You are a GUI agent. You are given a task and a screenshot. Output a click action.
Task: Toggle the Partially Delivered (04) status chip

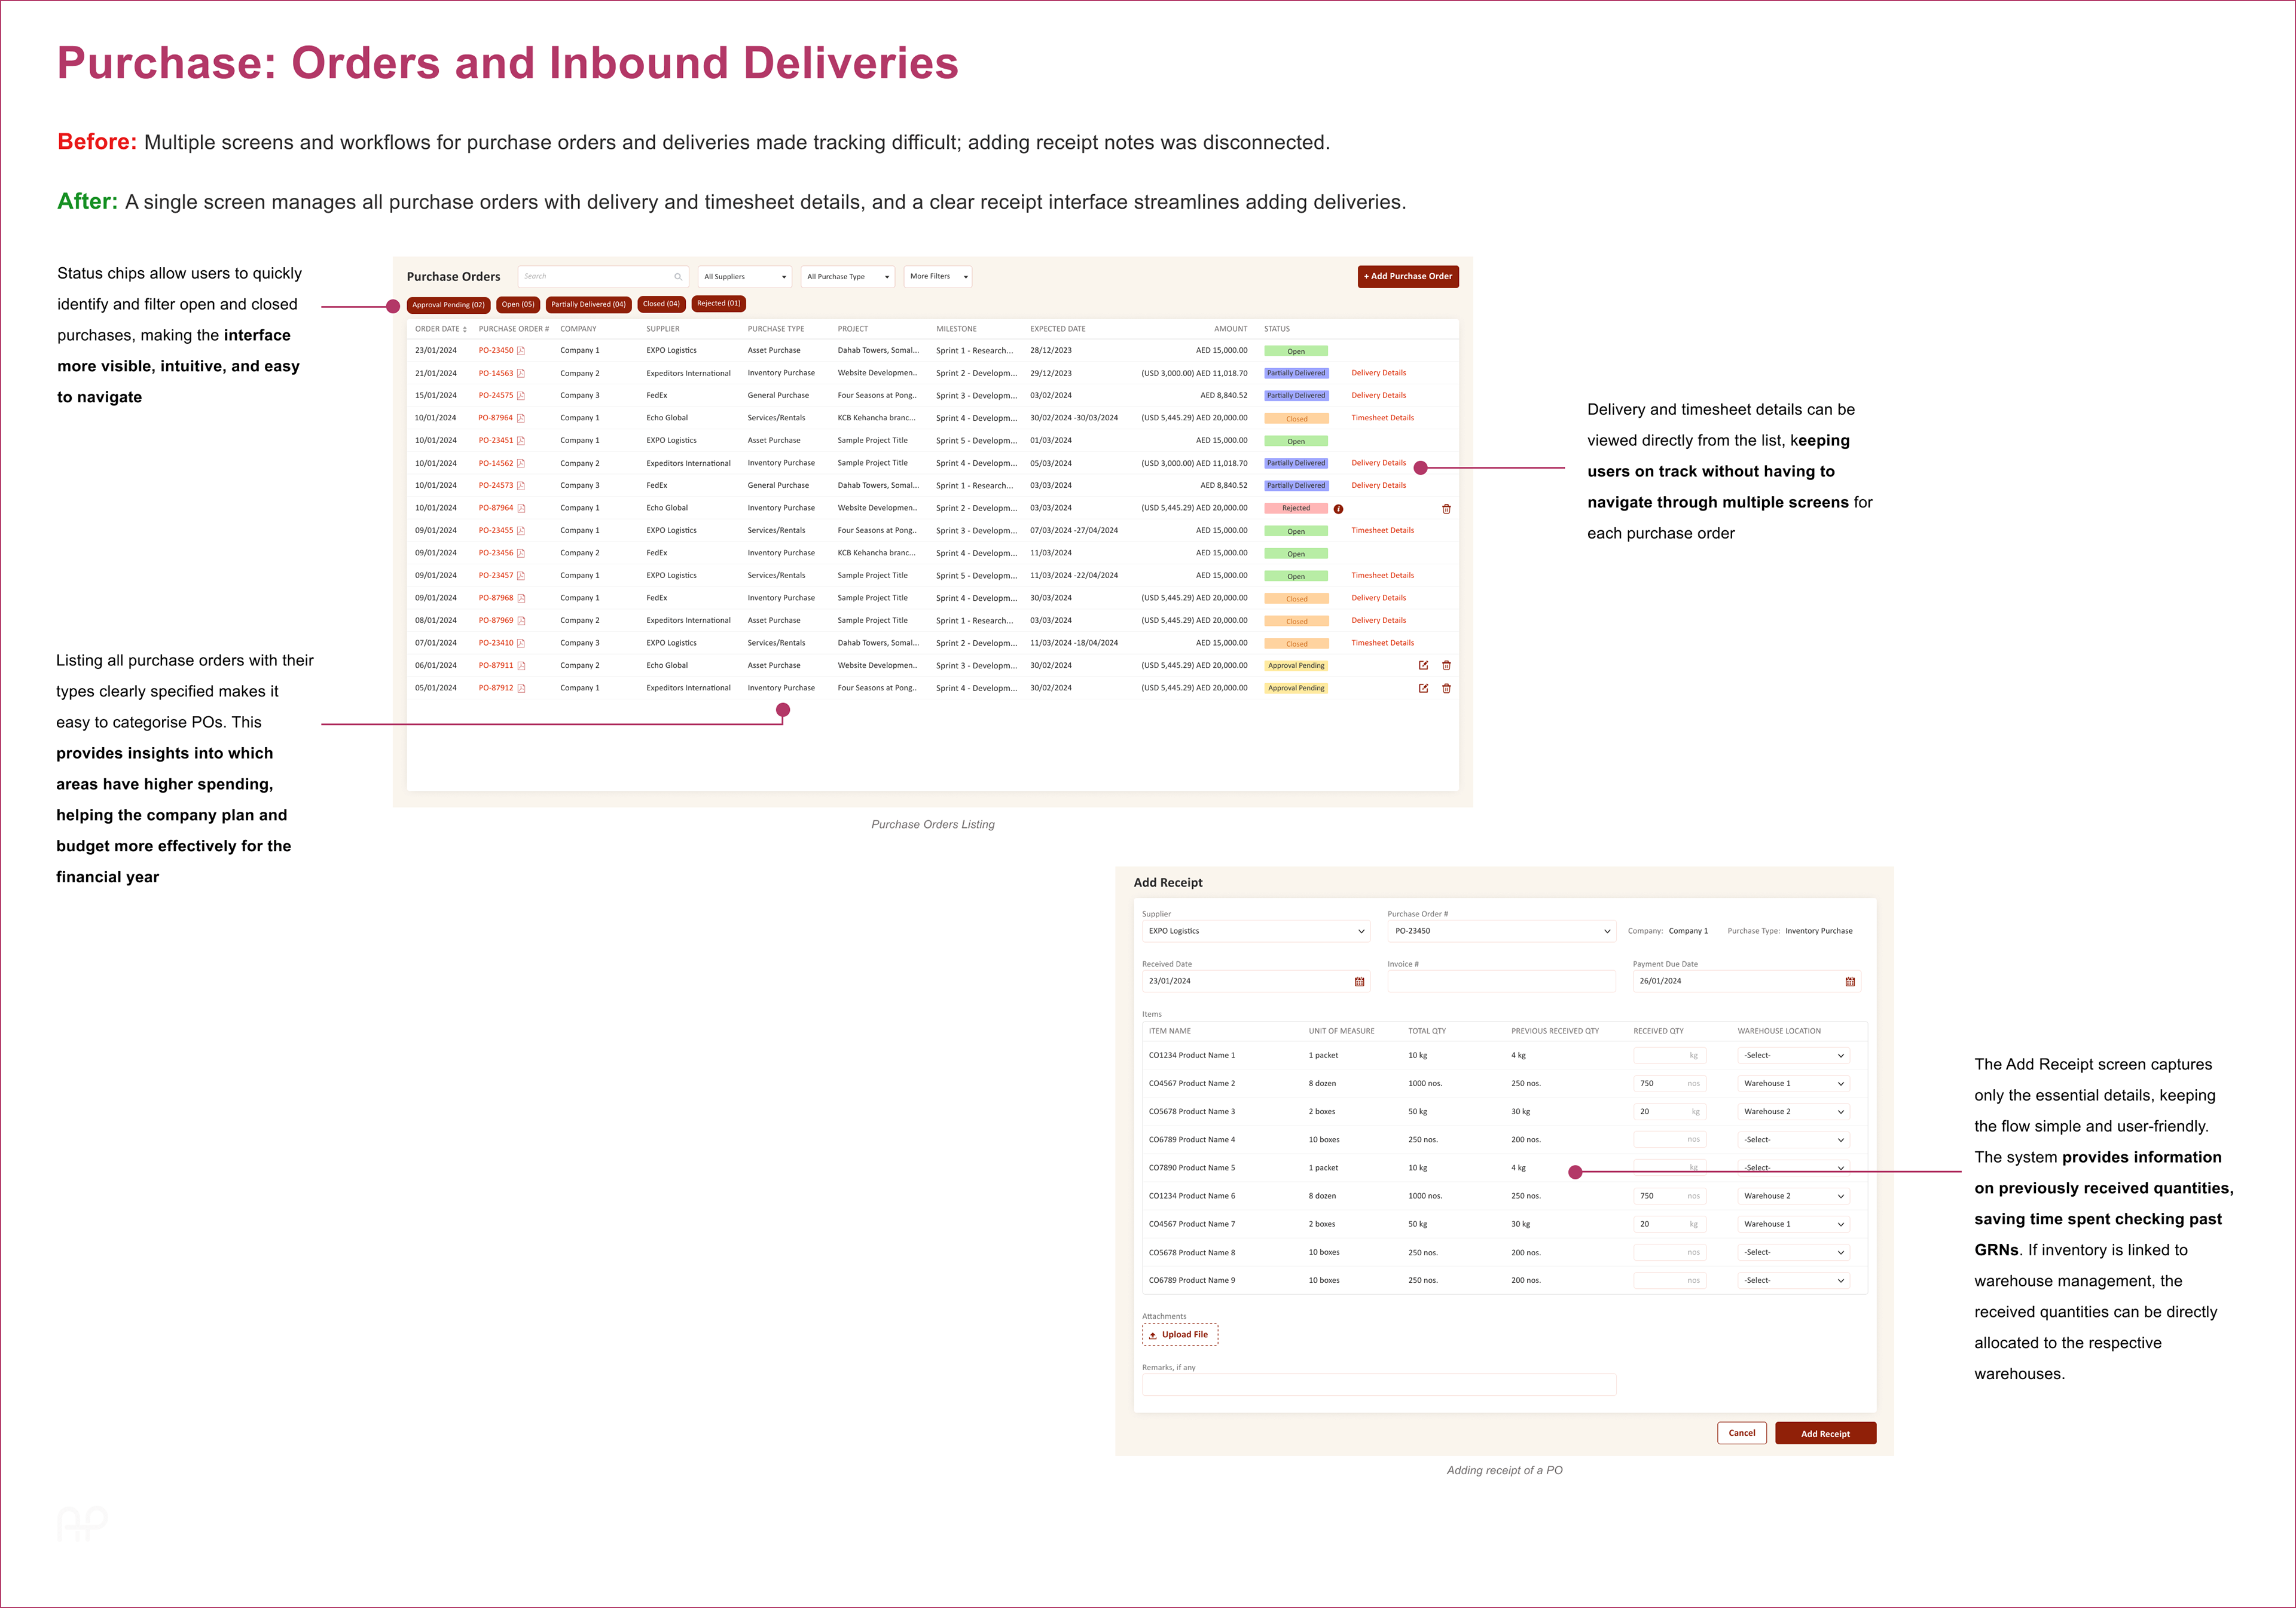coord(588,304)
